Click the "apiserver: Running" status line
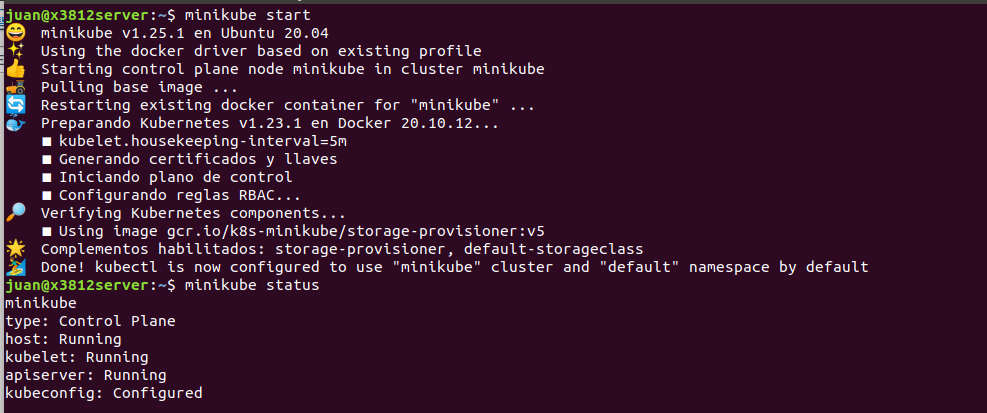 coord(85,375)
